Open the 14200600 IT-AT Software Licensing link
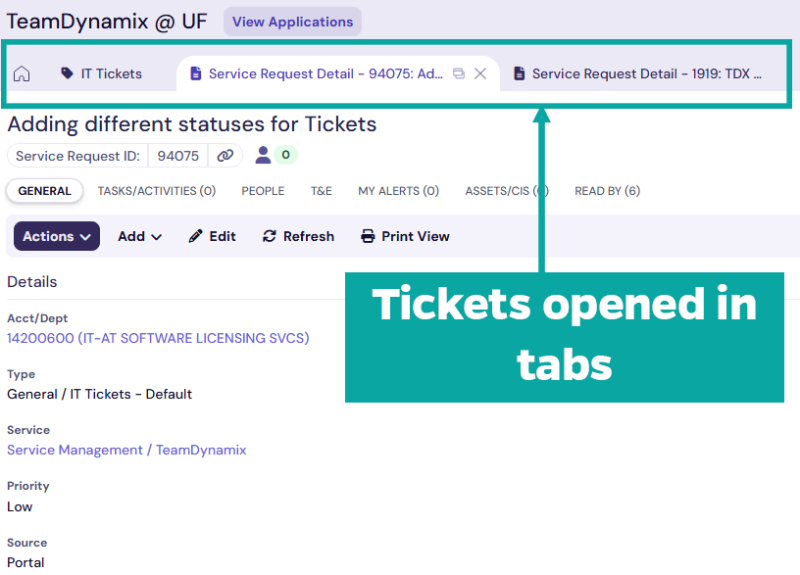 (158, 338)
